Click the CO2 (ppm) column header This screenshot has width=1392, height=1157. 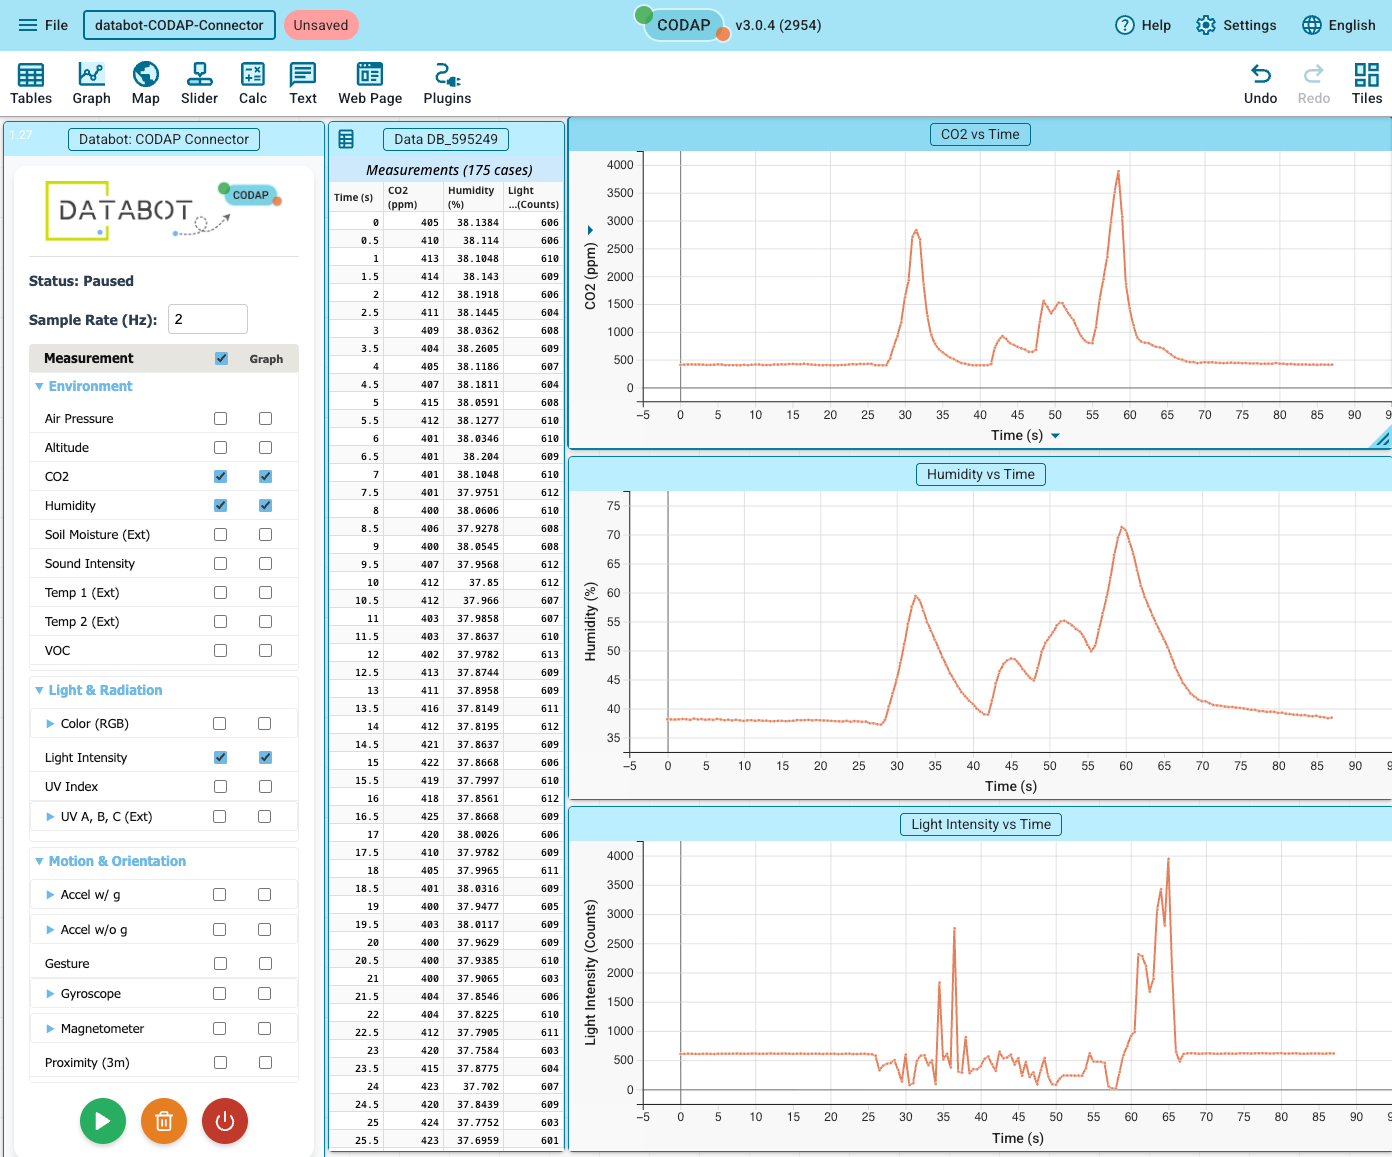pos(413,197)
